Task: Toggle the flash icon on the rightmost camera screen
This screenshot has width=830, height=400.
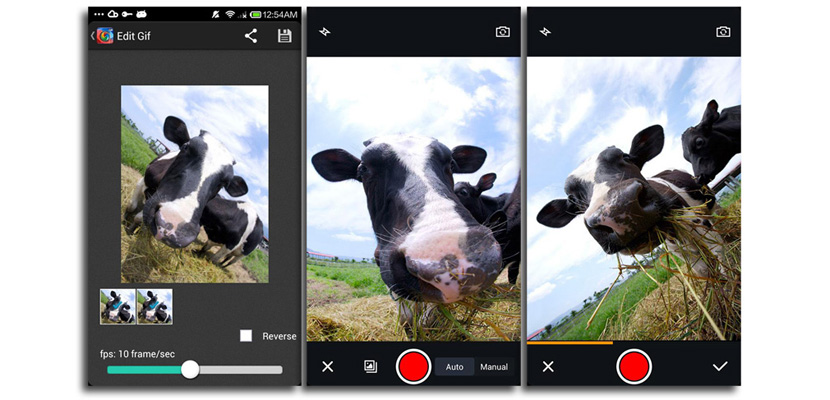Action: [545, 32]
